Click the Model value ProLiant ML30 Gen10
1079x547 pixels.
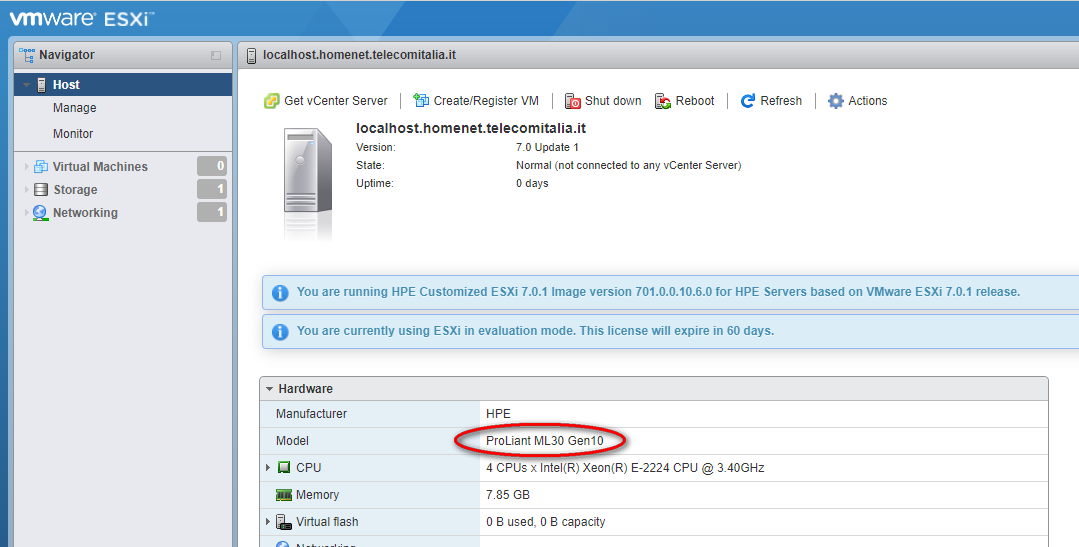[x=544, y=440]
